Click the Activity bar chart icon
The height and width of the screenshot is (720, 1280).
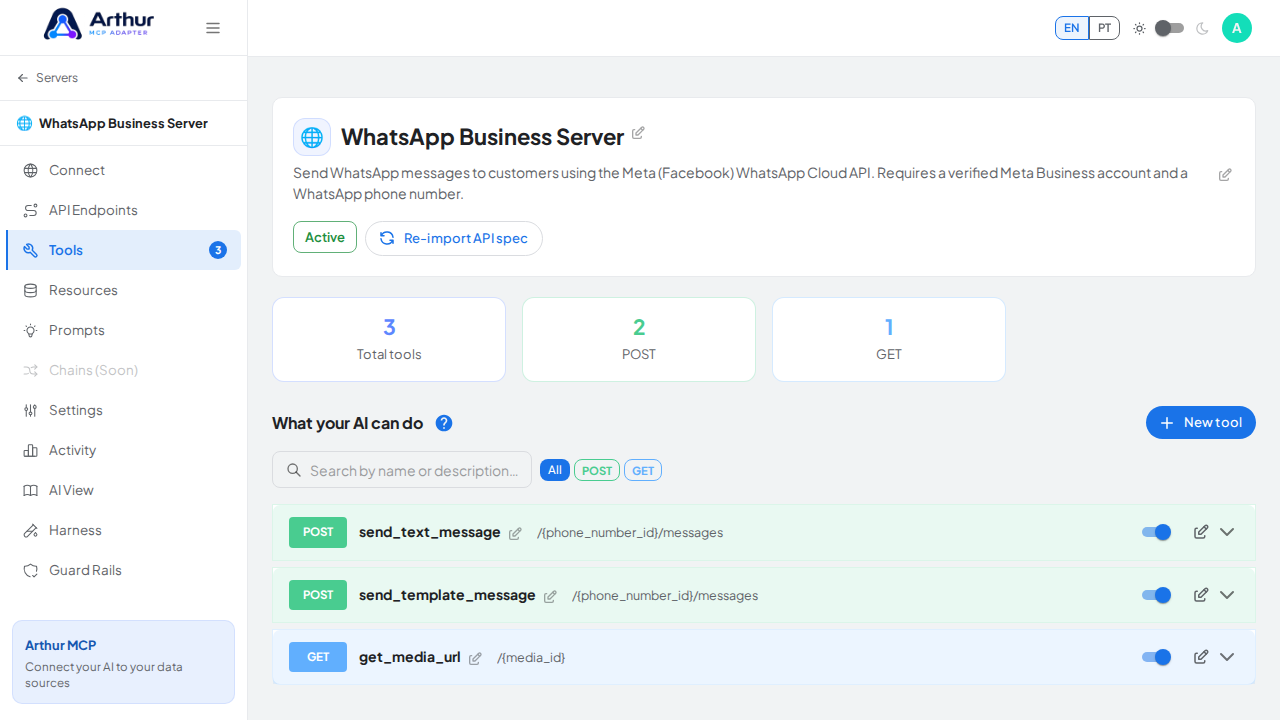pyautogui.click(x=31, y=450)
